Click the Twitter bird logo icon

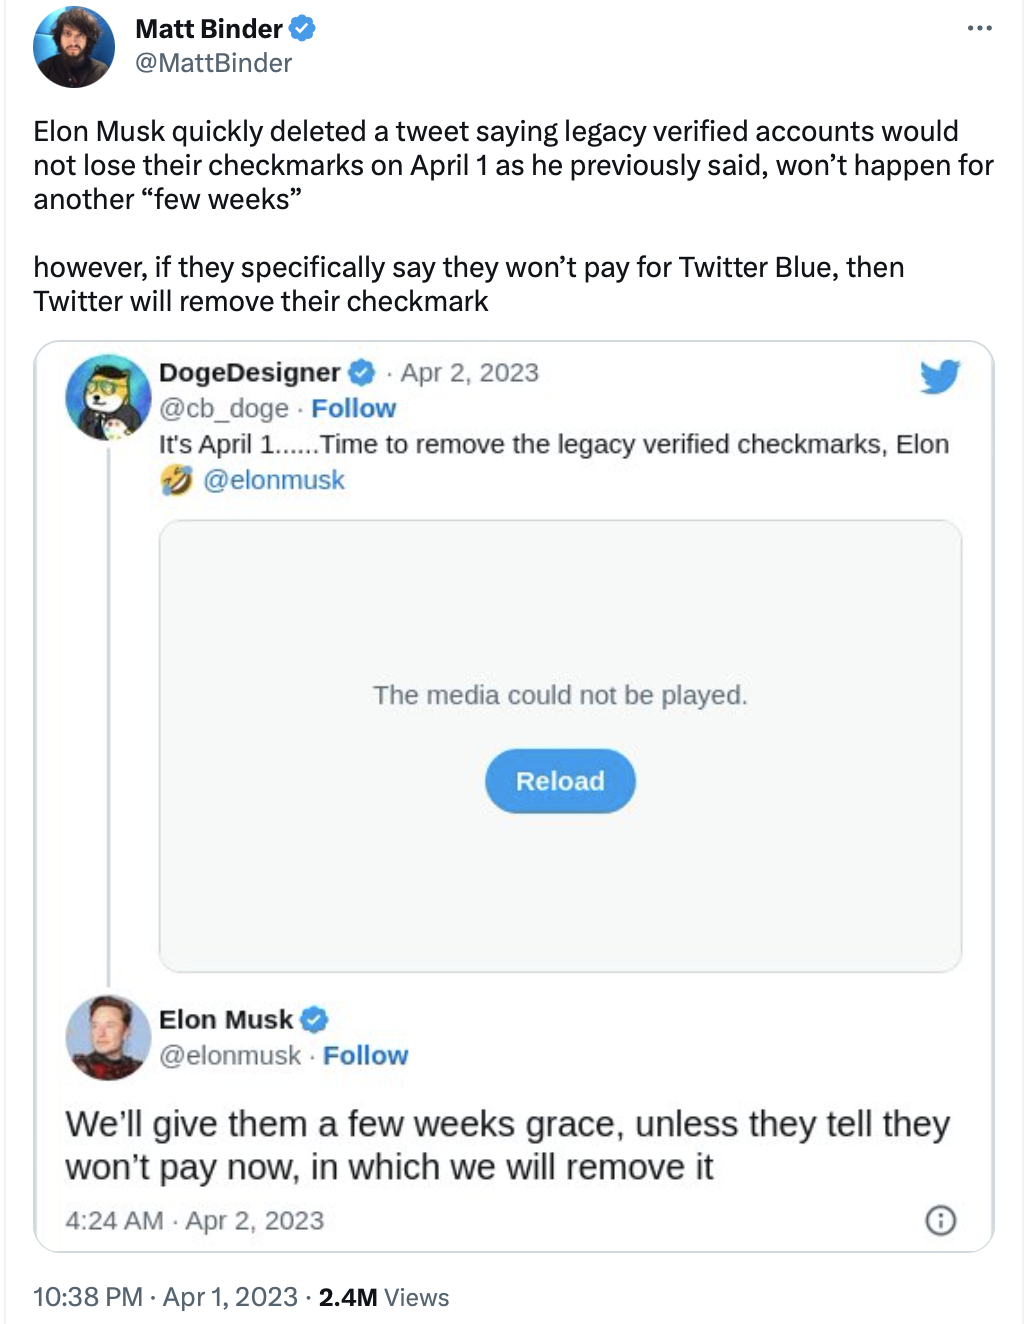coord(939,376)
